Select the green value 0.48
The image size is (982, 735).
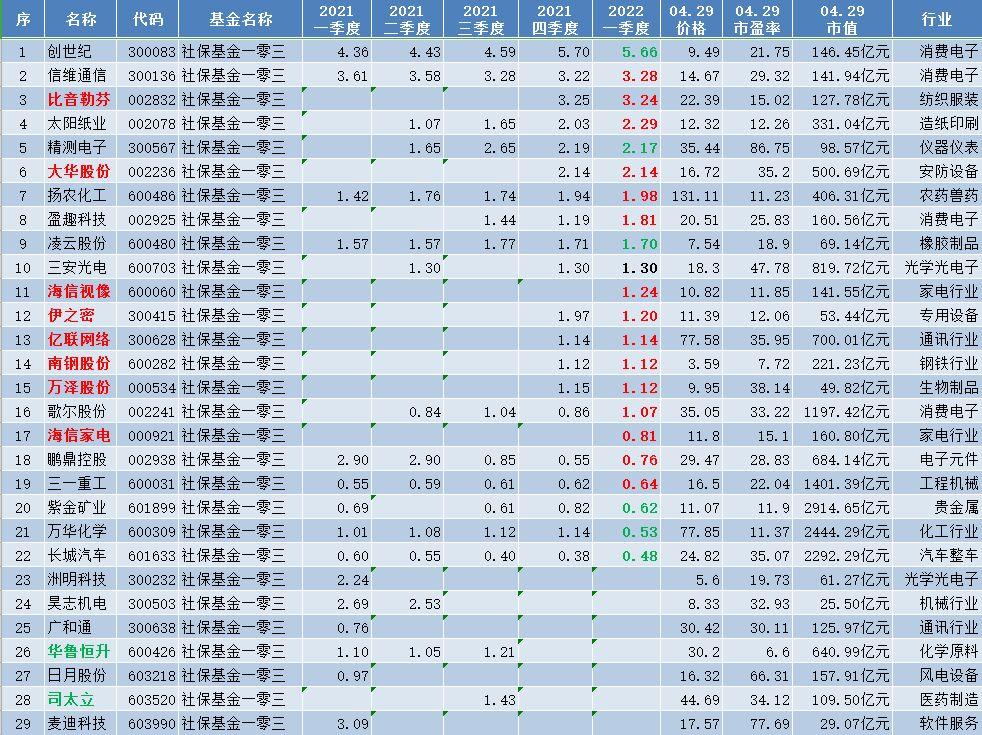(639, 556)
